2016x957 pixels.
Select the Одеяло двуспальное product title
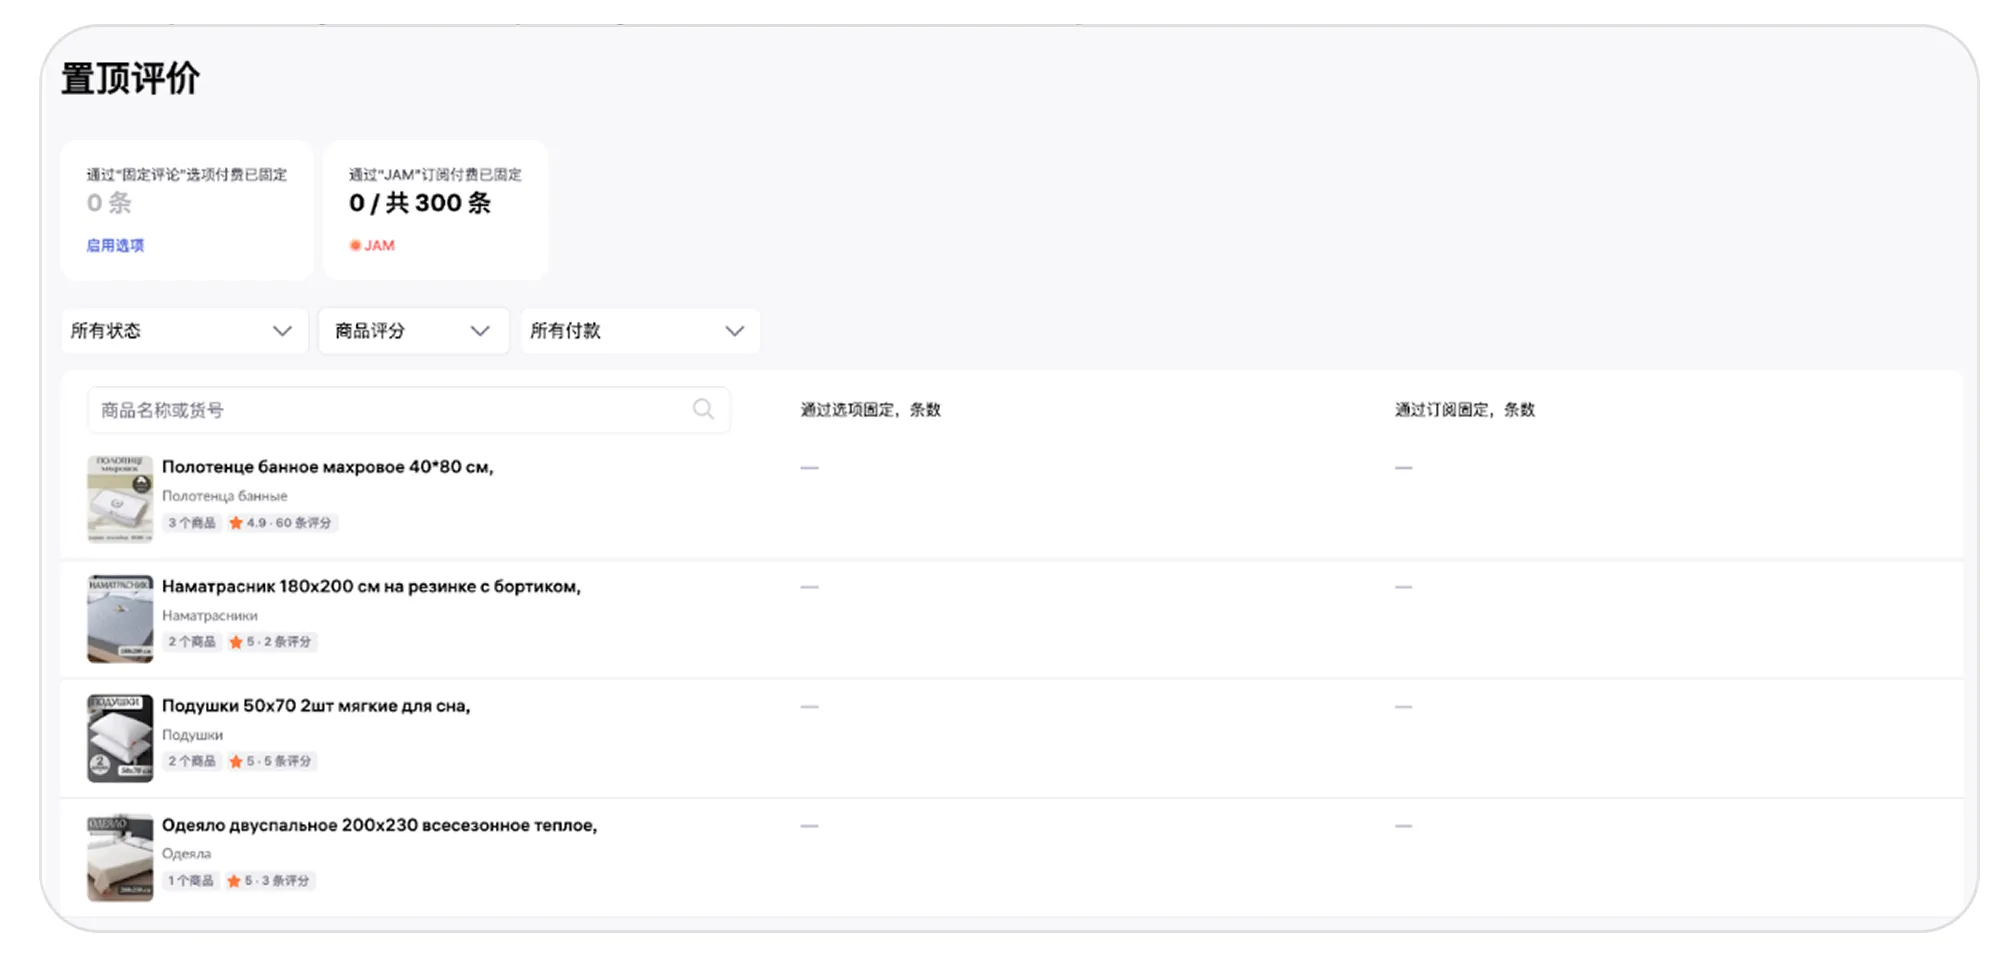(x=379, y=825)
